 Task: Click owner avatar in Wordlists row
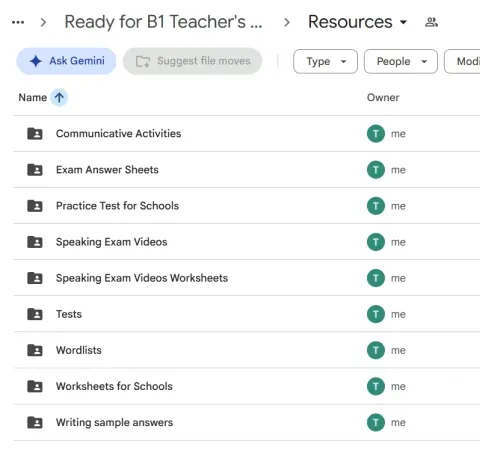coord(376,350)
